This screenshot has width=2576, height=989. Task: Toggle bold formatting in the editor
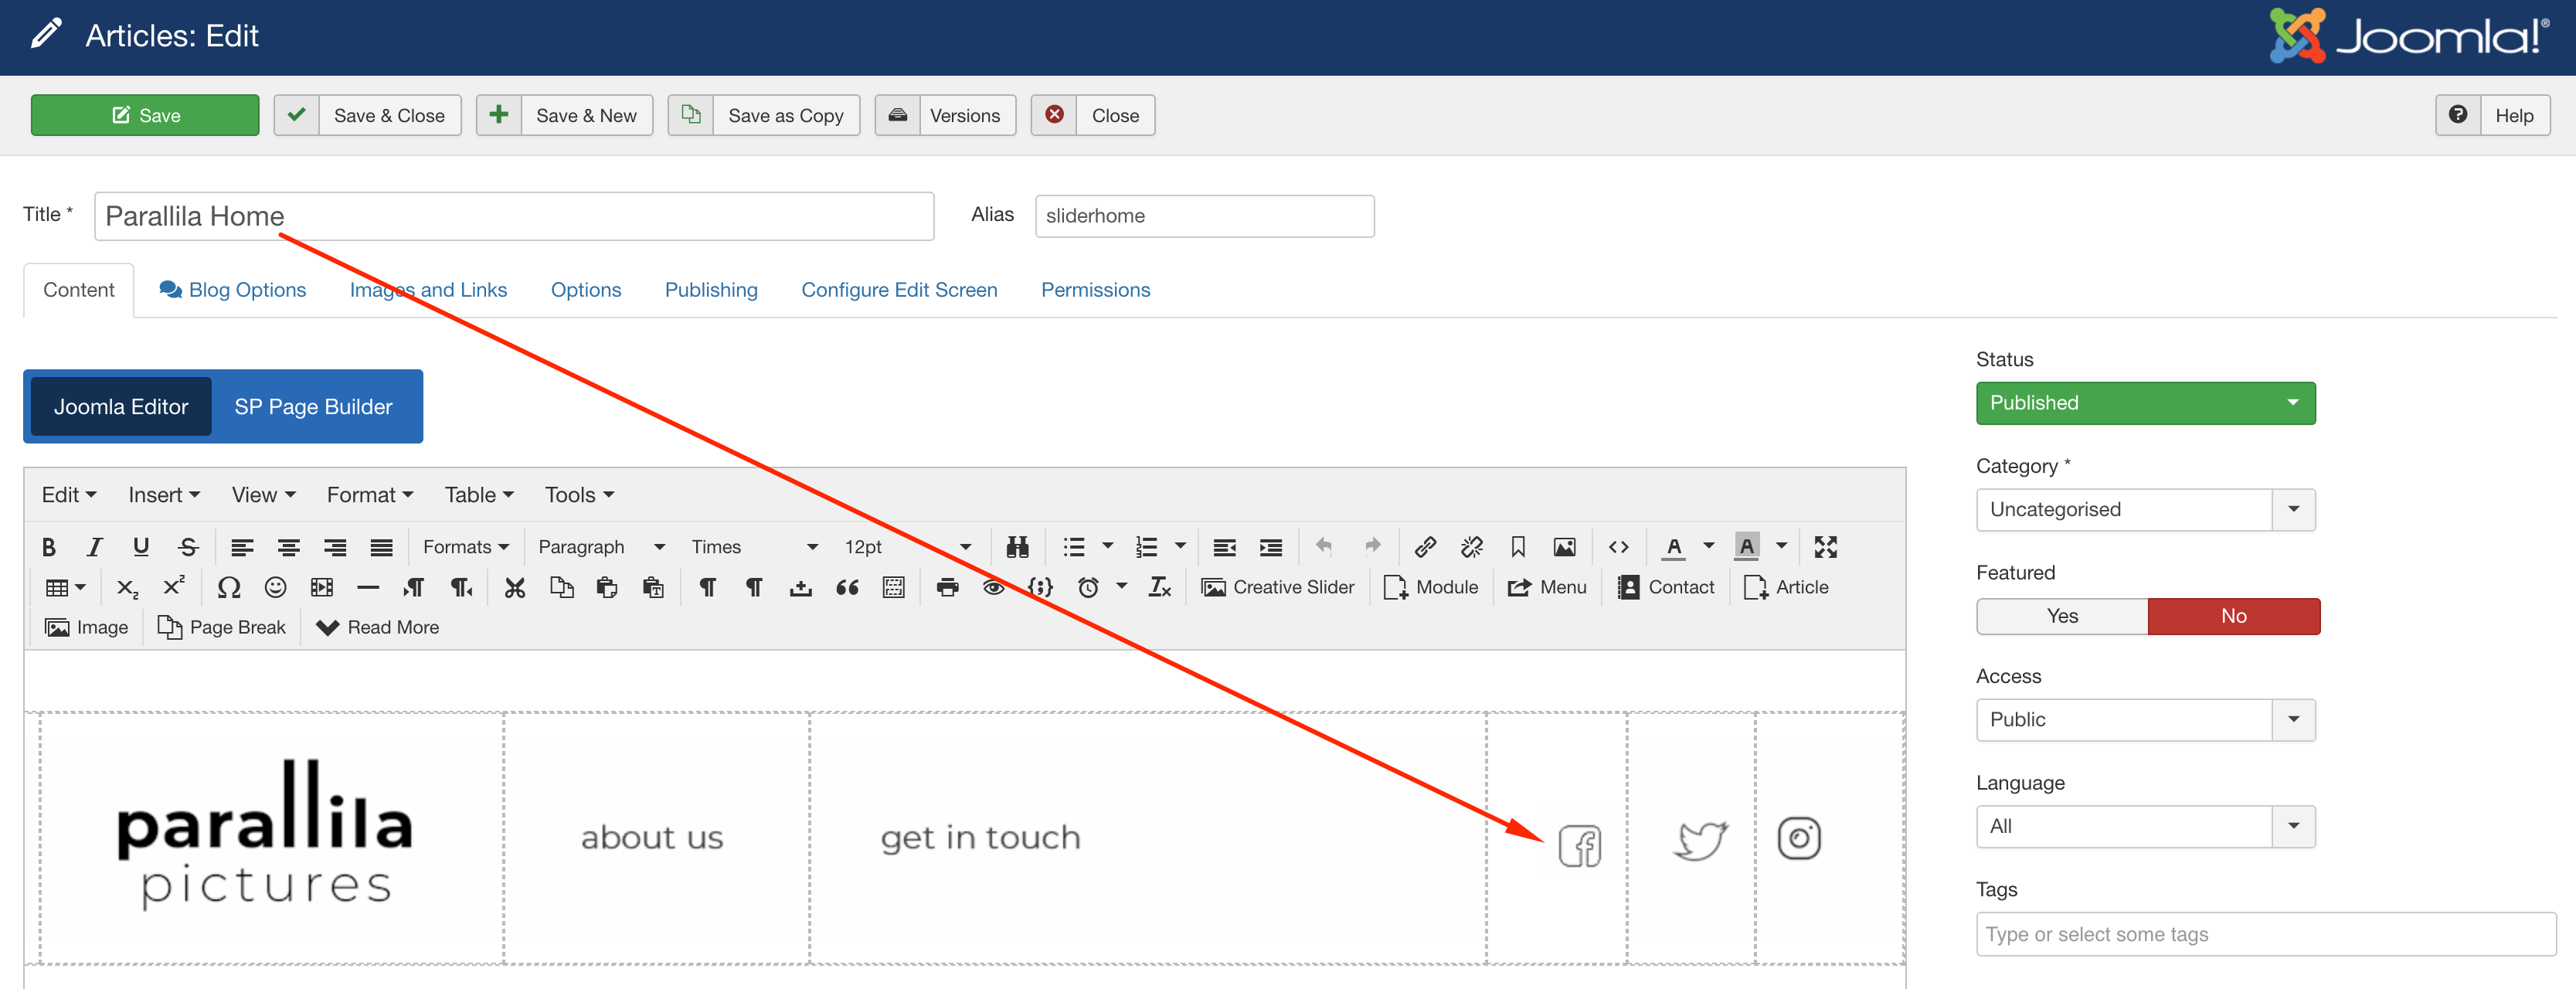click(48, 547)
